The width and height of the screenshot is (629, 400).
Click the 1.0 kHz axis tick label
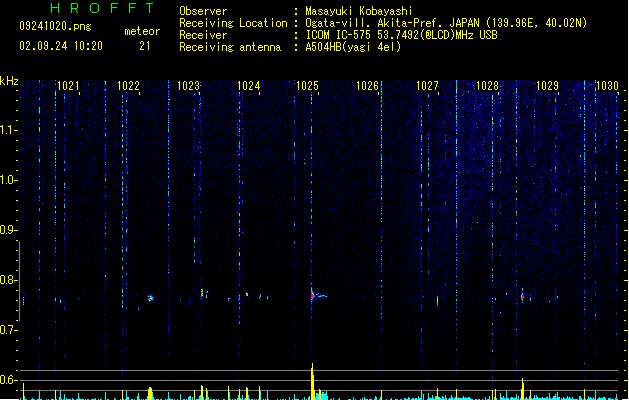(9, 180)
